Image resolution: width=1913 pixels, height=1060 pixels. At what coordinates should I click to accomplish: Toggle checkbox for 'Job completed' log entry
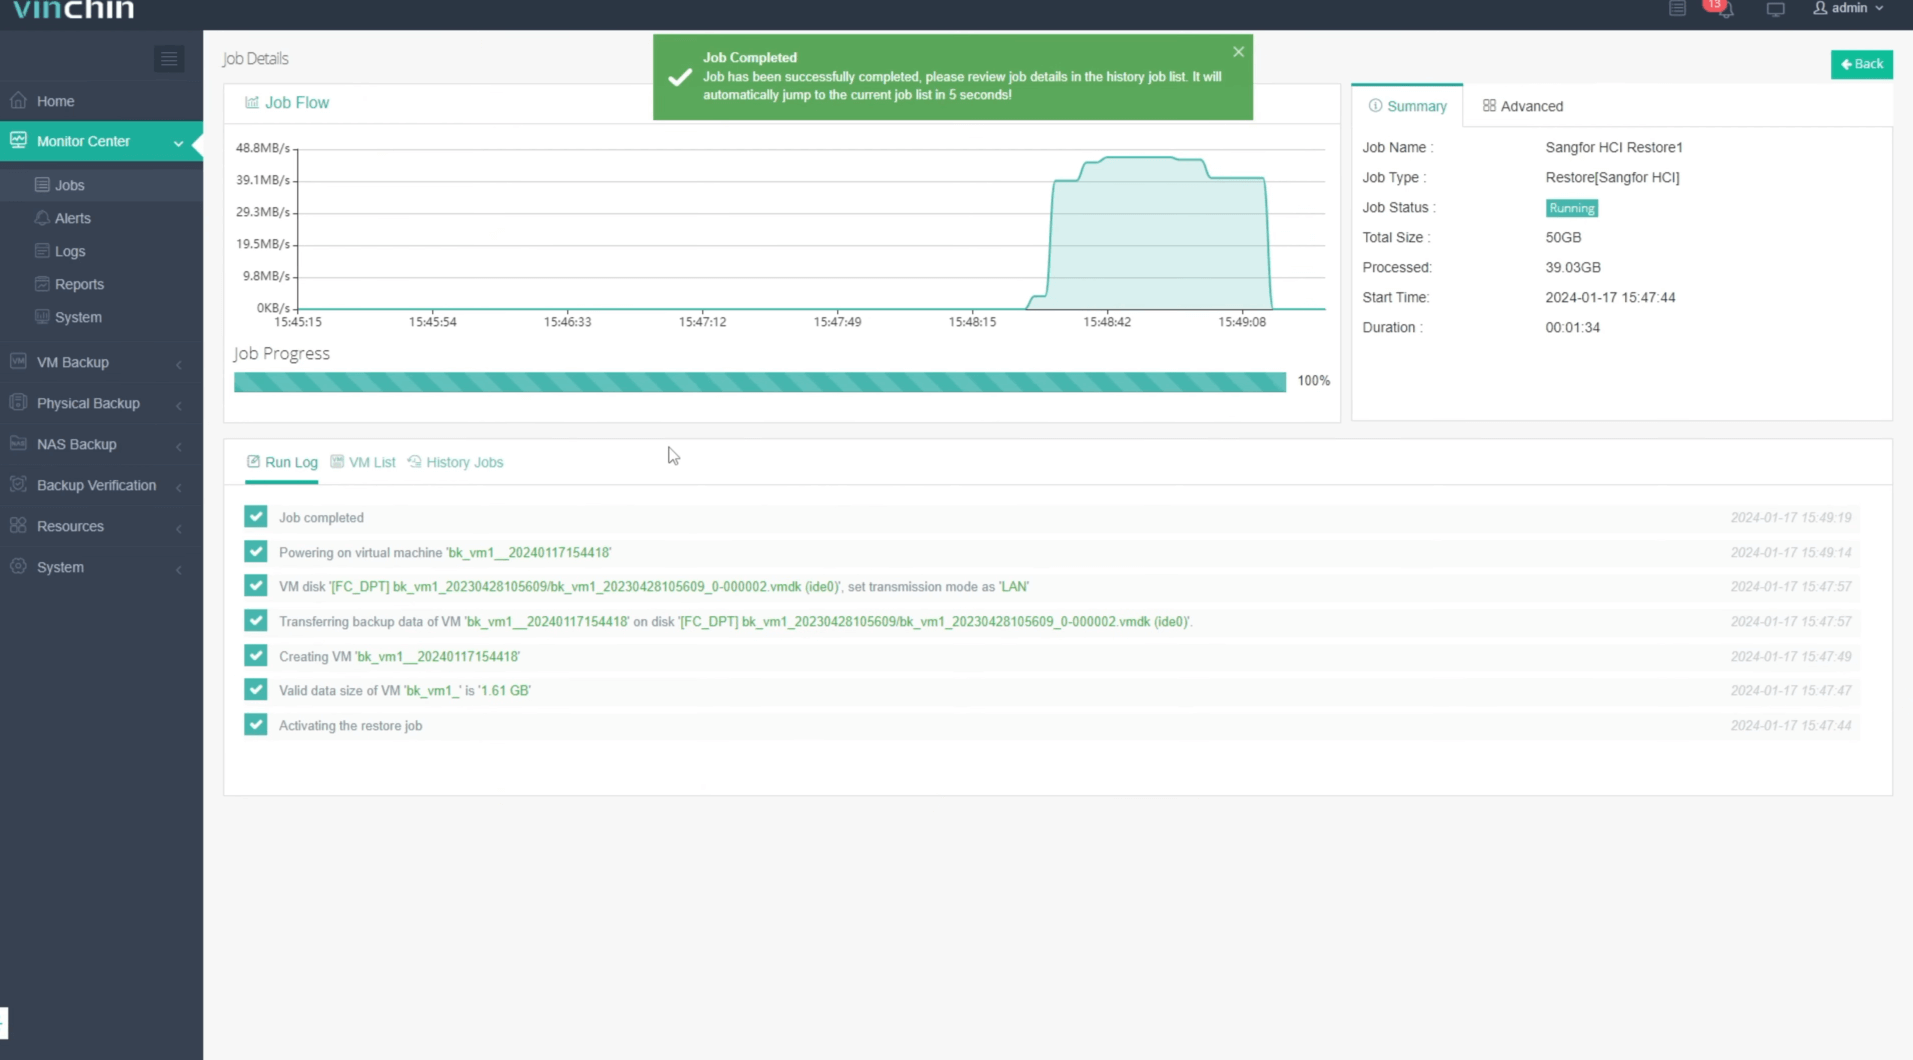click(x=256, y=517)
